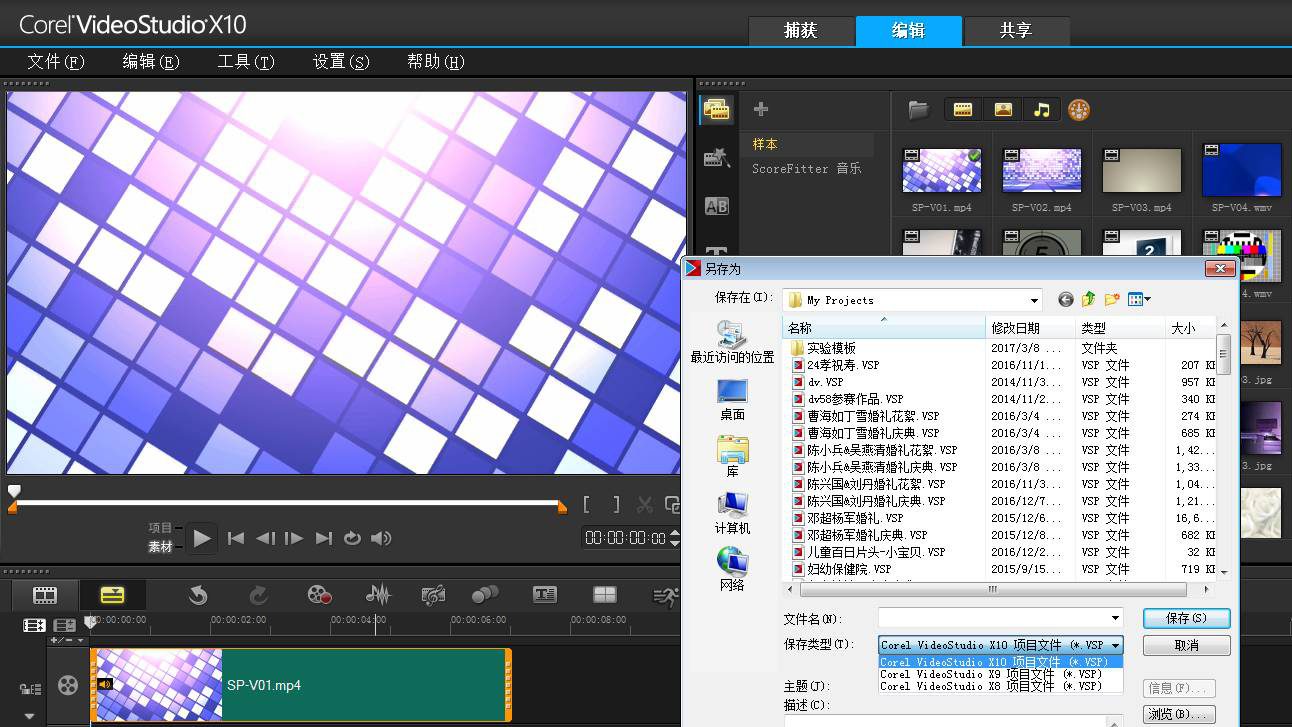This screenshot has height=727, width=1292.
Task: Switch to the 共享 share tab
Action: coord(1015,31)
